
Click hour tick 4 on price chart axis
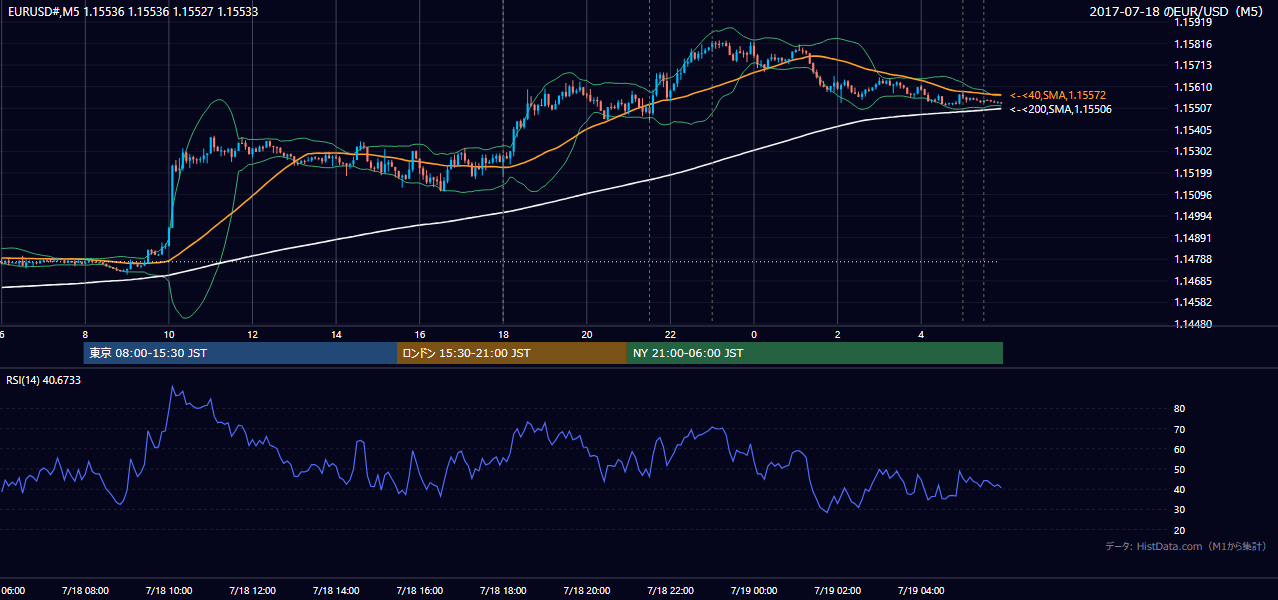921,335
